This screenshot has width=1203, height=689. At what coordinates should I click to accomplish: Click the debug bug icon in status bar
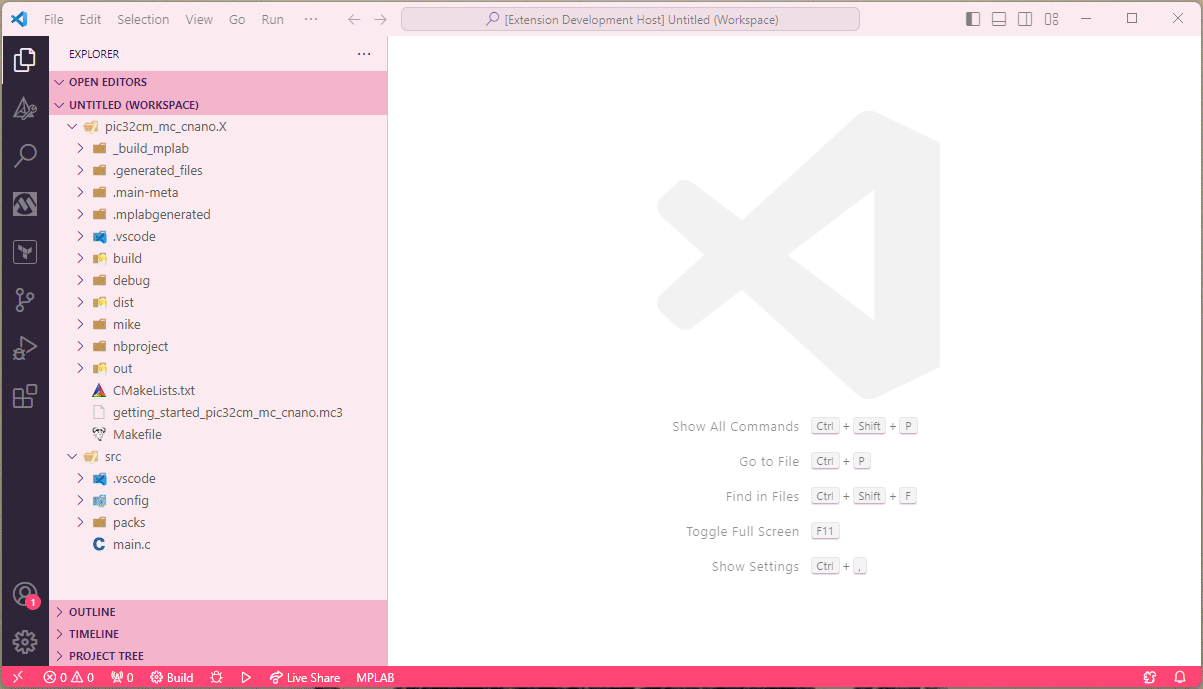click(x=217, y=677)
